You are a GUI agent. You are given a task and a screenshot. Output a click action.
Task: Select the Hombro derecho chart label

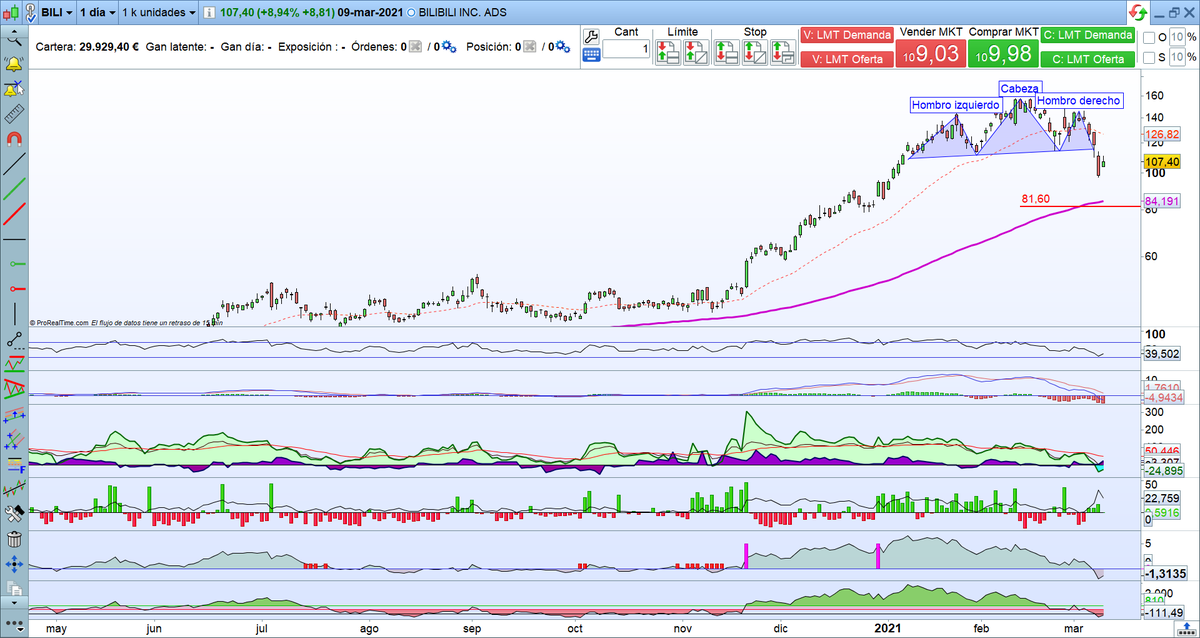coord(1078,100)
